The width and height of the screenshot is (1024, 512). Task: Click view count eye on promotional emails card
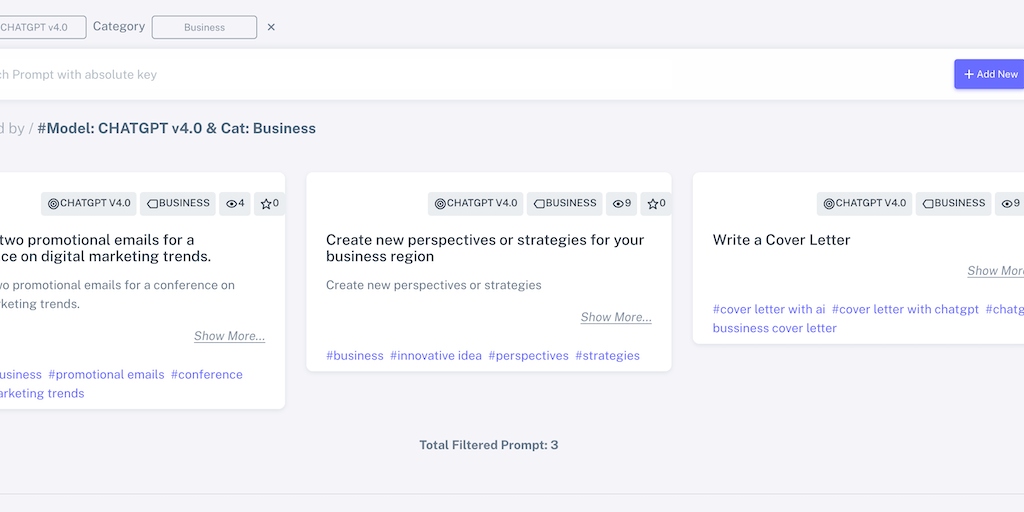[x=235, y=203]
